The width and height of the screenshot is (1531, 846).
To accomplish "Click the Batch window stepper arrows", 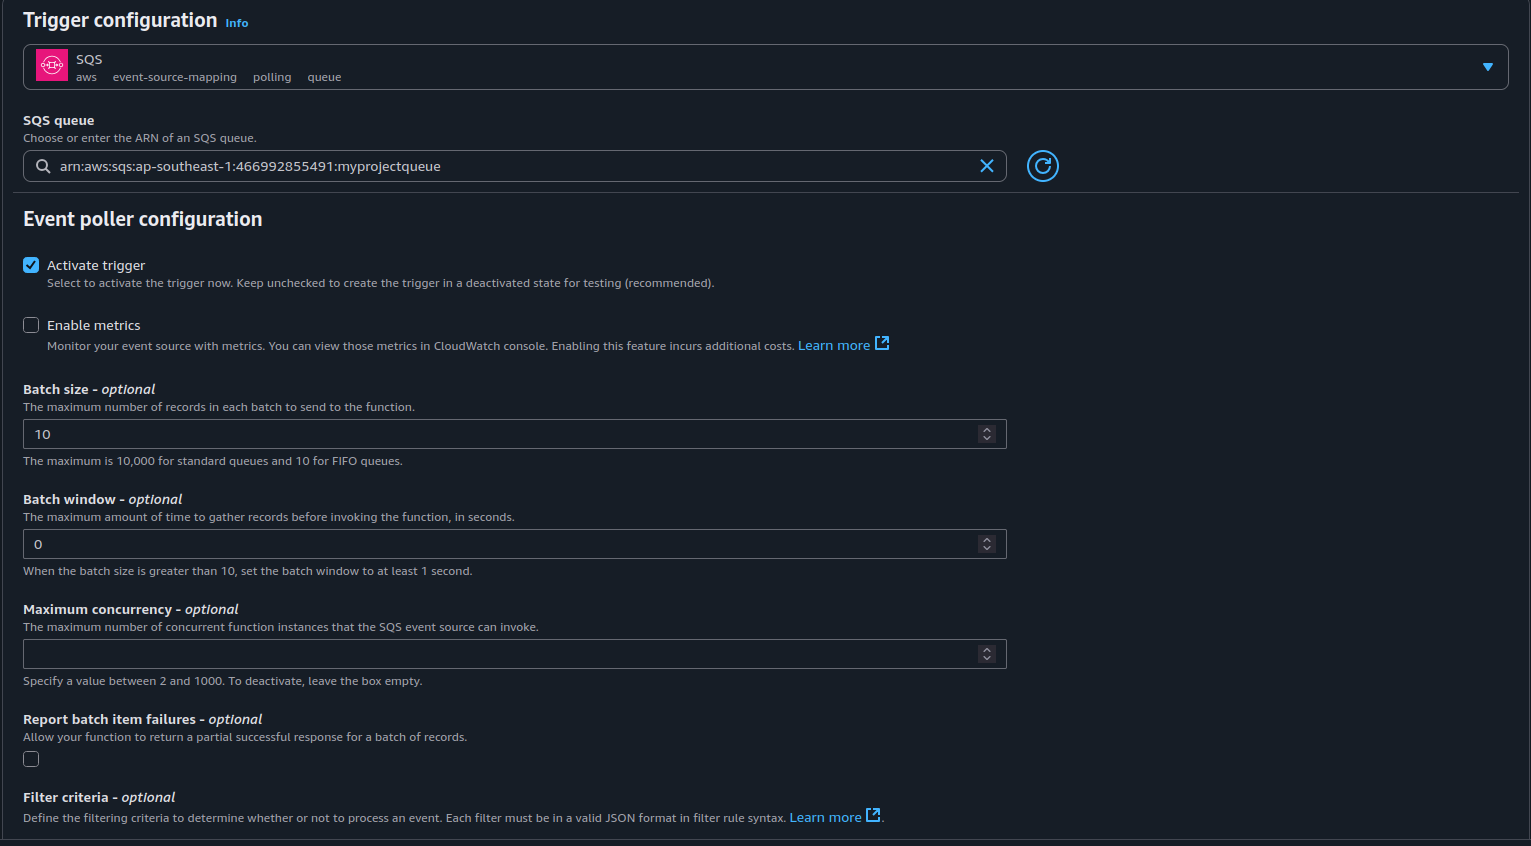I will click(x=987, y=544).
